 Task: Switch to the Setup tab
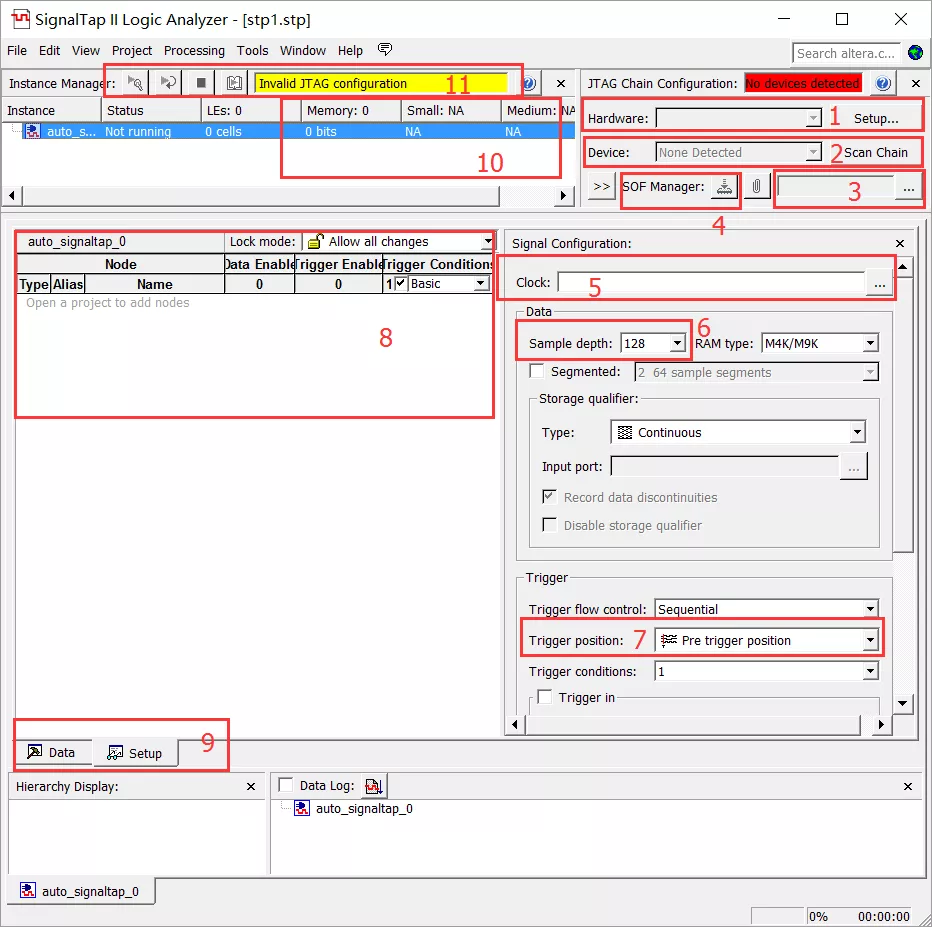pos(135,753)
